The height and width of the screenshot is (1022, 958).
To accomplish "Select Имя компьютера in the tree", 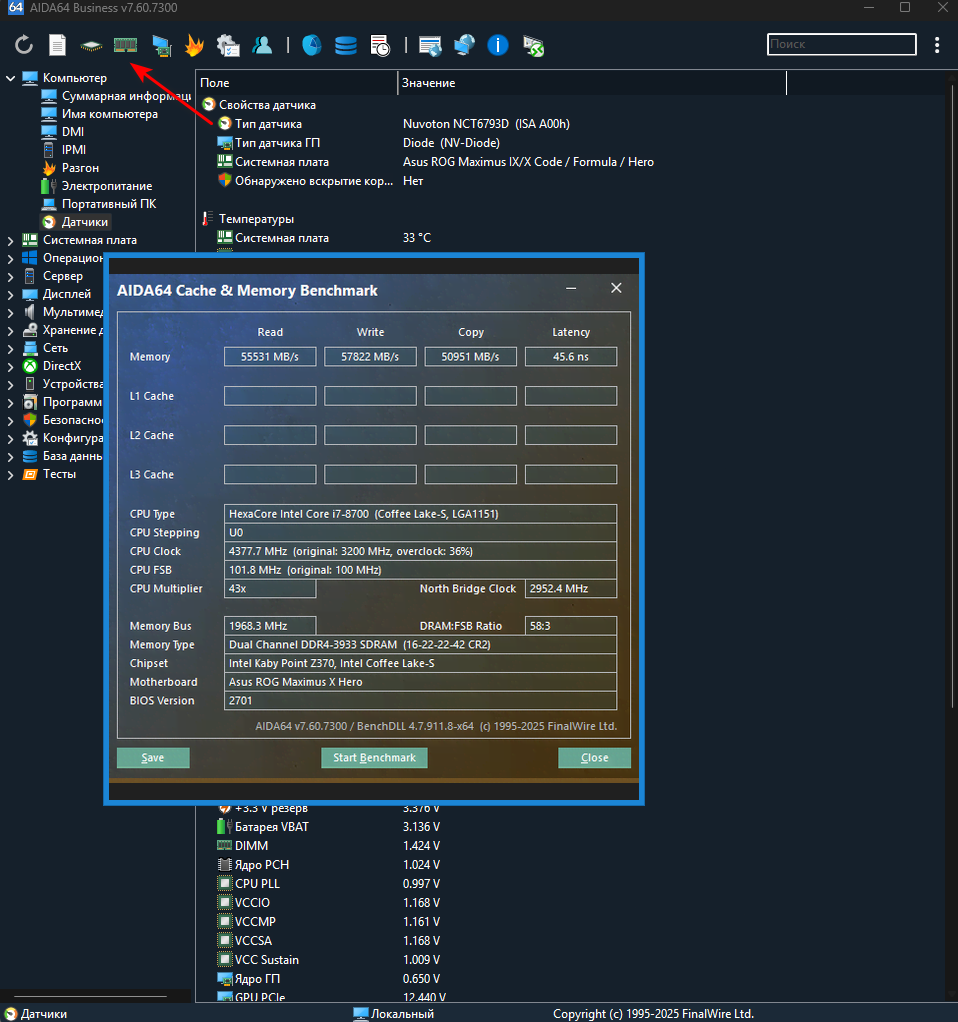I will (109, 114).
